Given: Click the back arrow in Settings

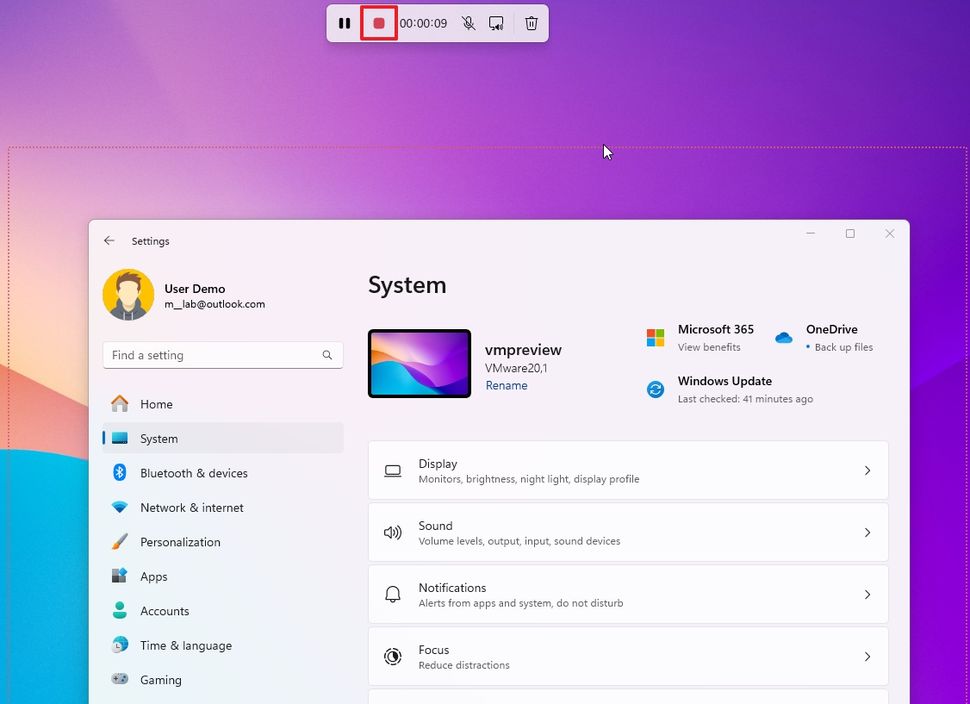Looking at the screenshot, I should point(109,240).
